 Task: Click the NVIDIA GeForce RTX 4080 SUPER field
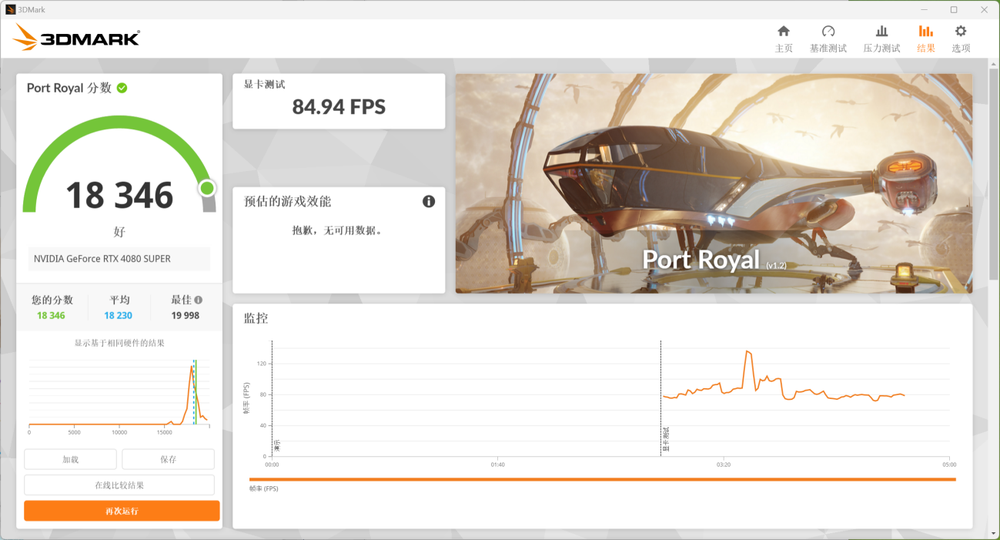pos(119,259)
